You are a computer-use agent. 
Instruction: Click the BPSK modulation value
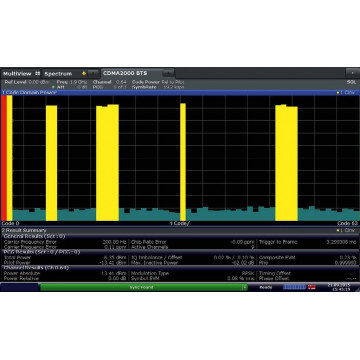pos(248,273)
